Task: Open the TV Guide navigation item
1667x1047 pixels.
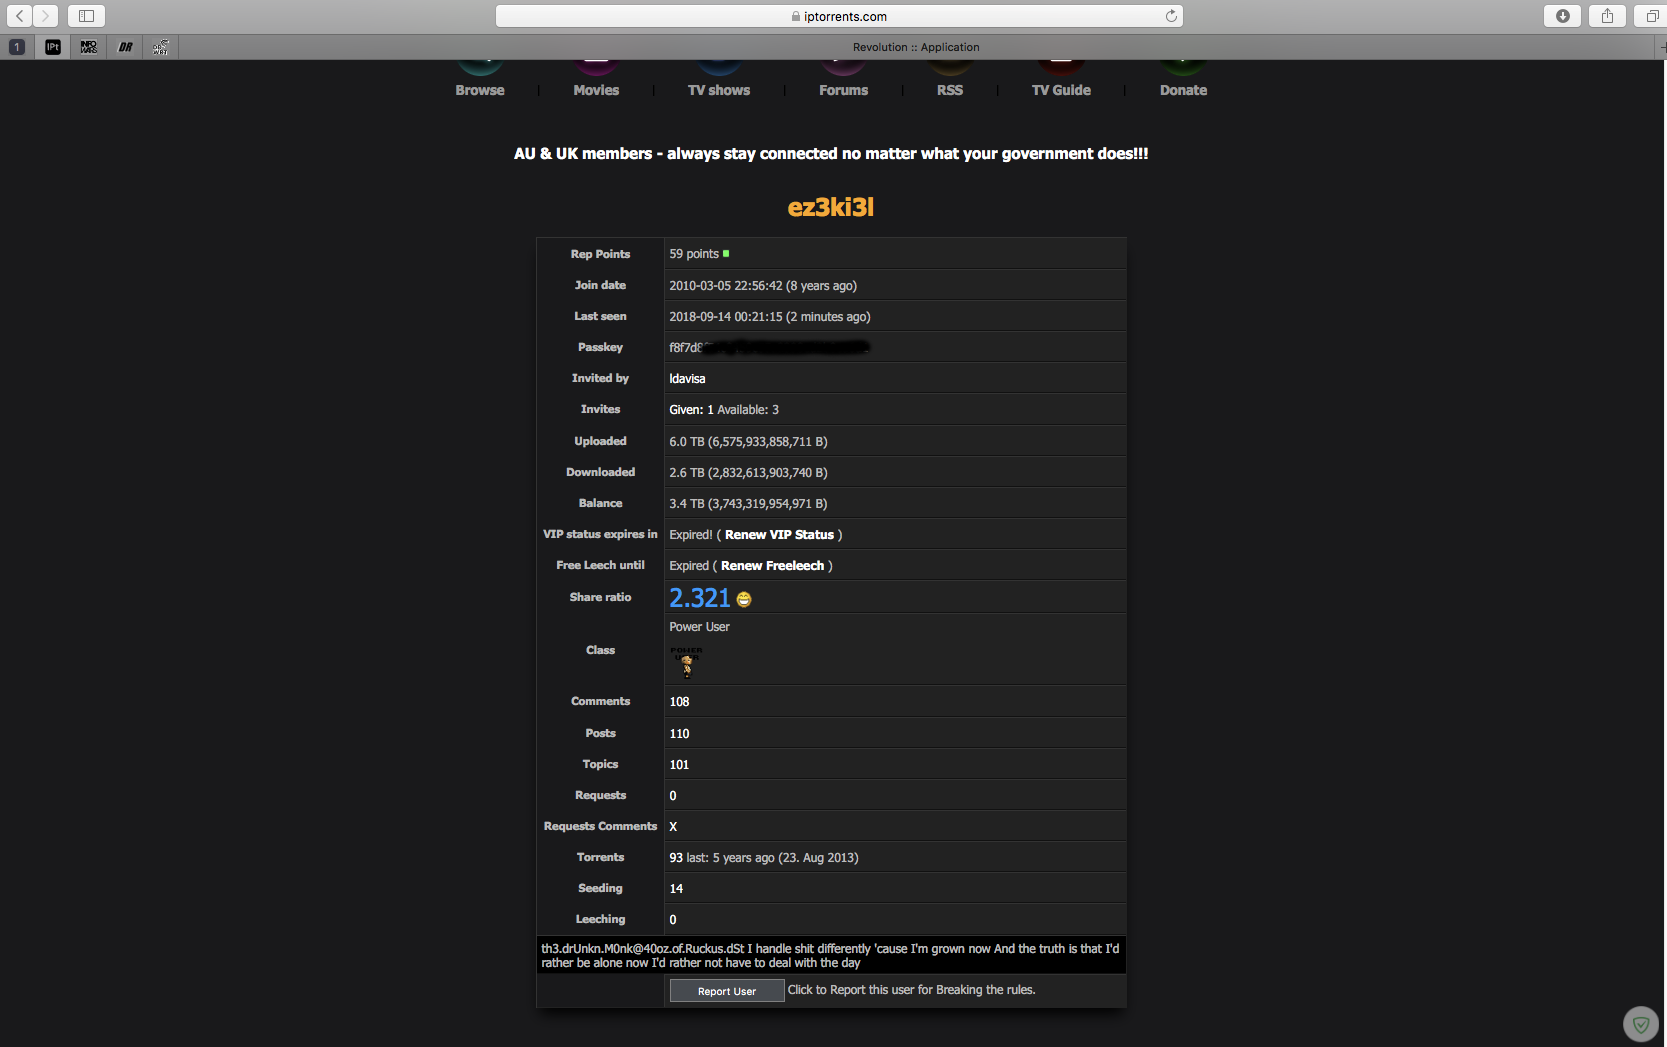Action: (x=1061, y=90)
